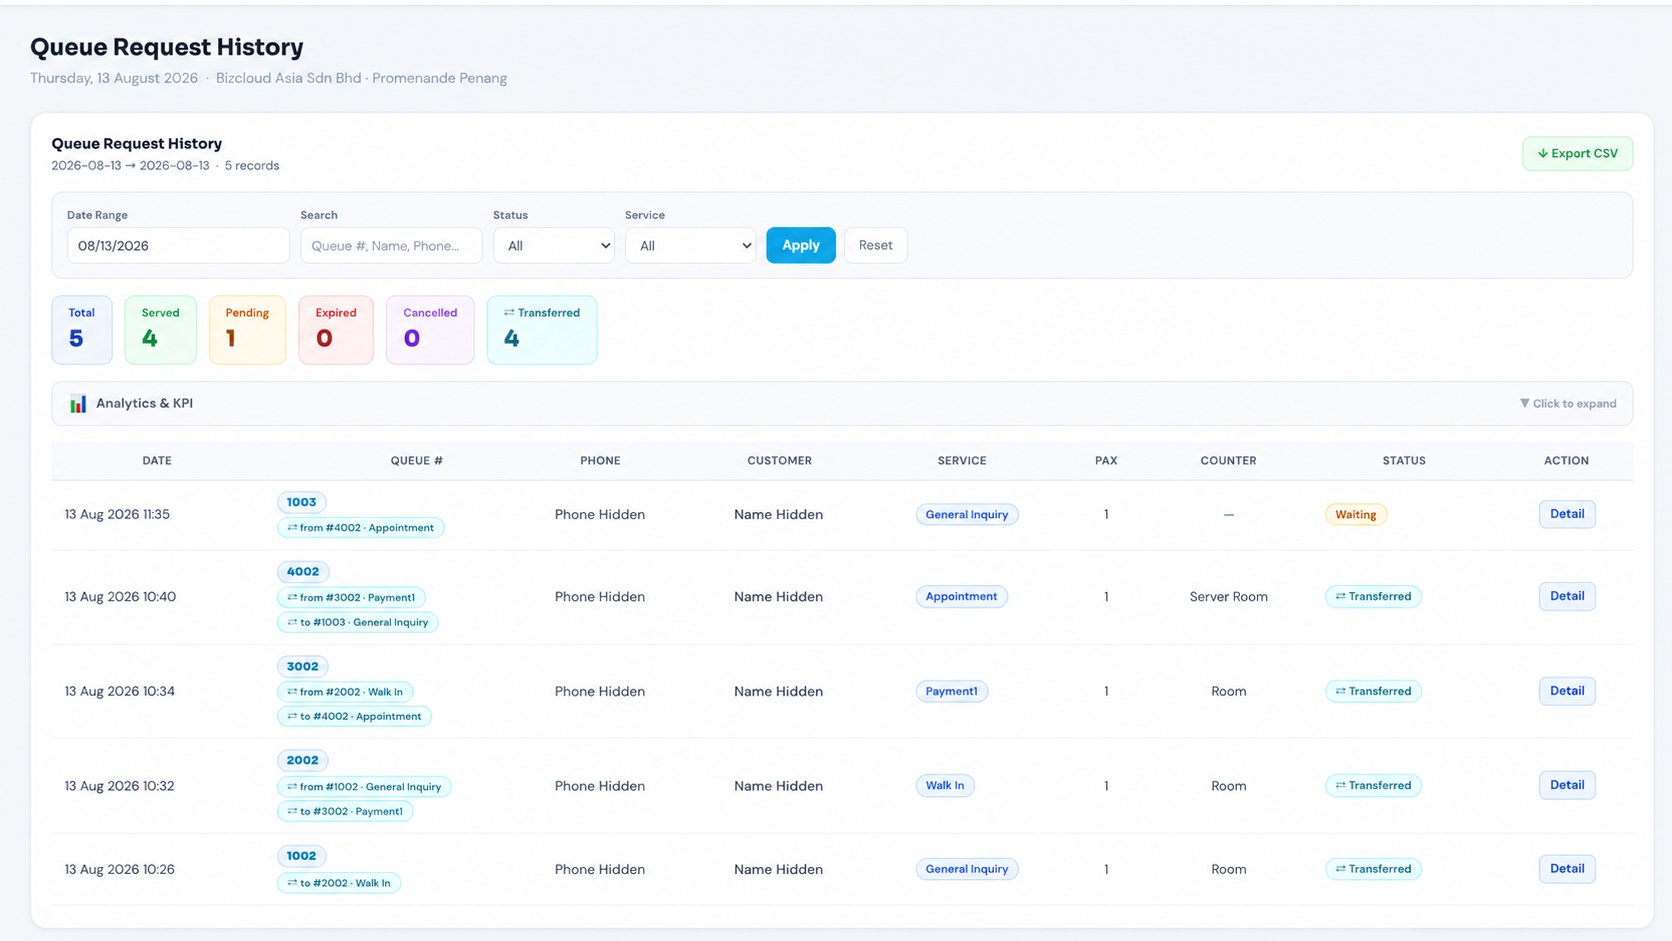The width and height of the screenshot is (1672, 941).
Task: Click the Transferred card swap-arrows icon
Action: [x=509, y=313]
